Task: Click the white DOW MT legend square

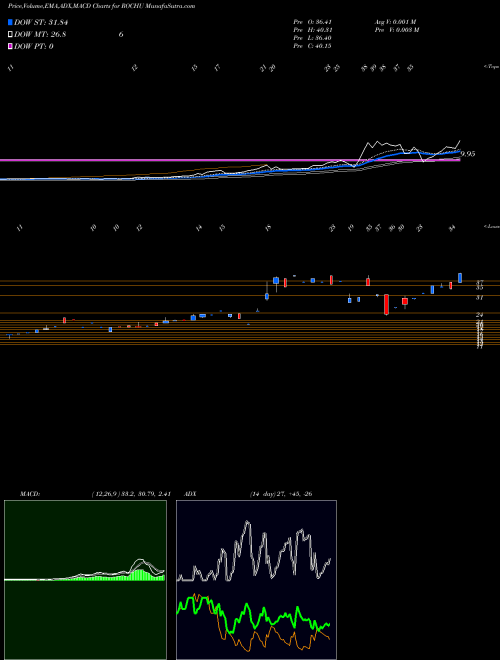Action: point(11,35)
